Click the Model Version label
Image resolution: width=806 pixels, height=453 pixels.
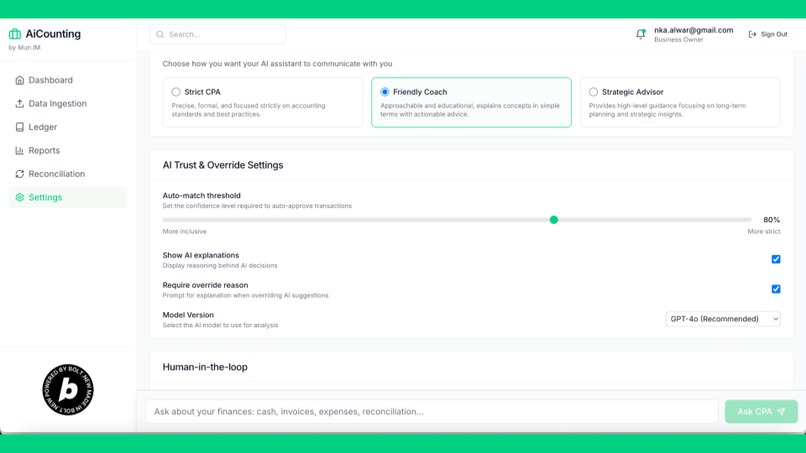point(188,315)
